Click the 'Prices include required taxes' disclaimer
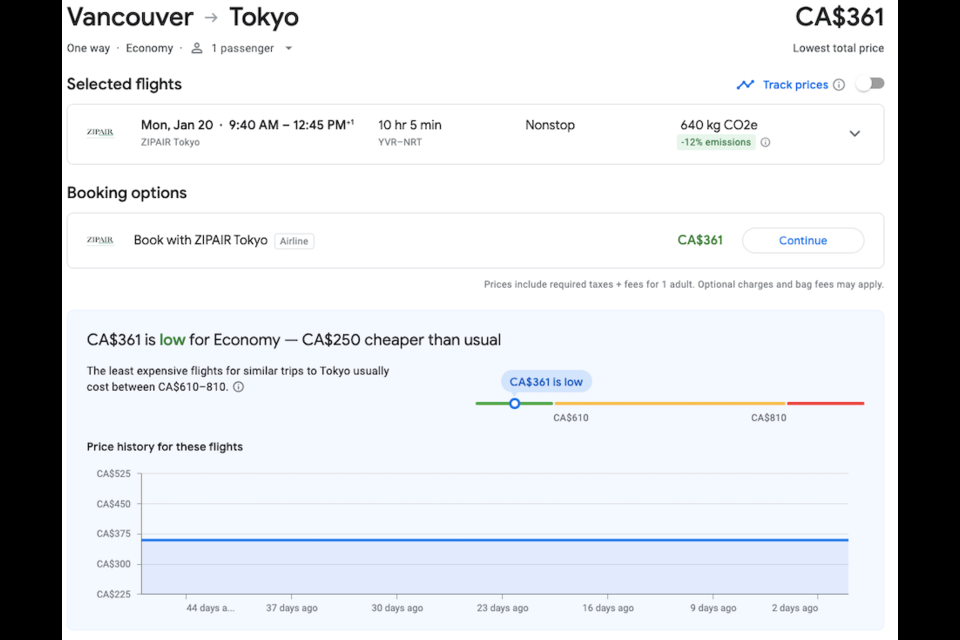This screenshot has width=960, height=640. [x=684, y=284]
